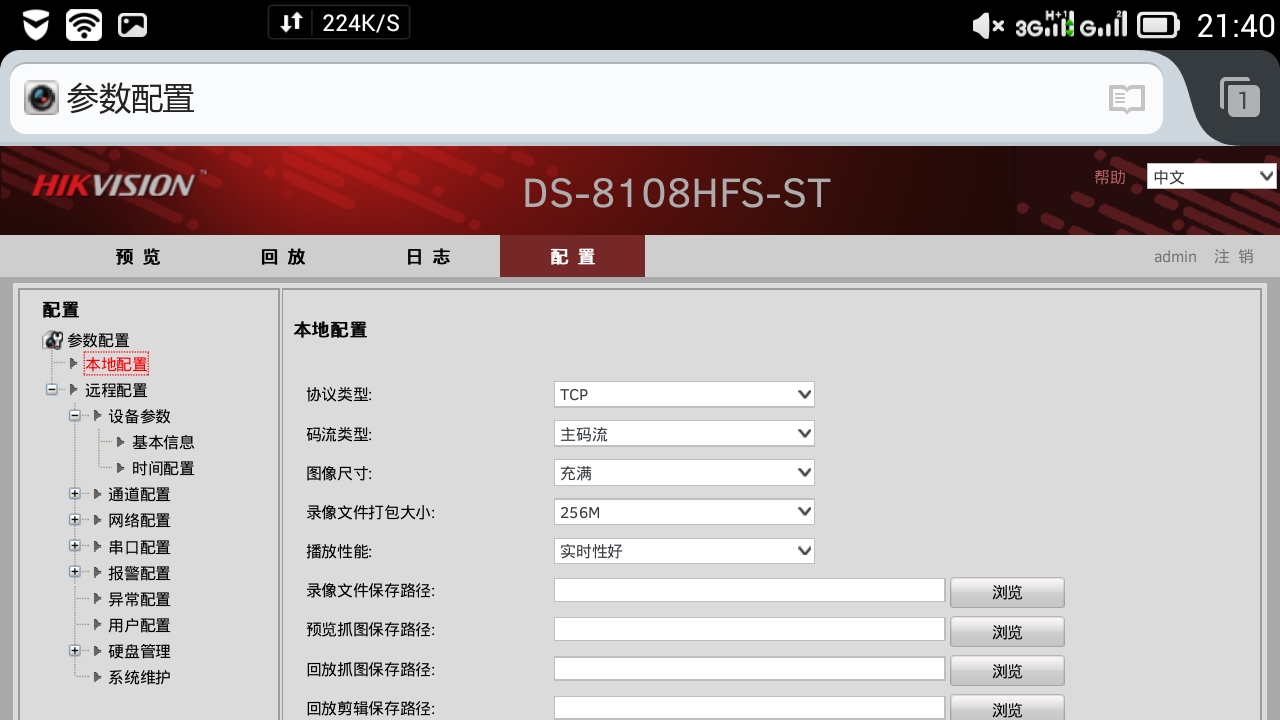
Task: Tap the Wi-Fi status icon
Action: [x=84, y=25]
